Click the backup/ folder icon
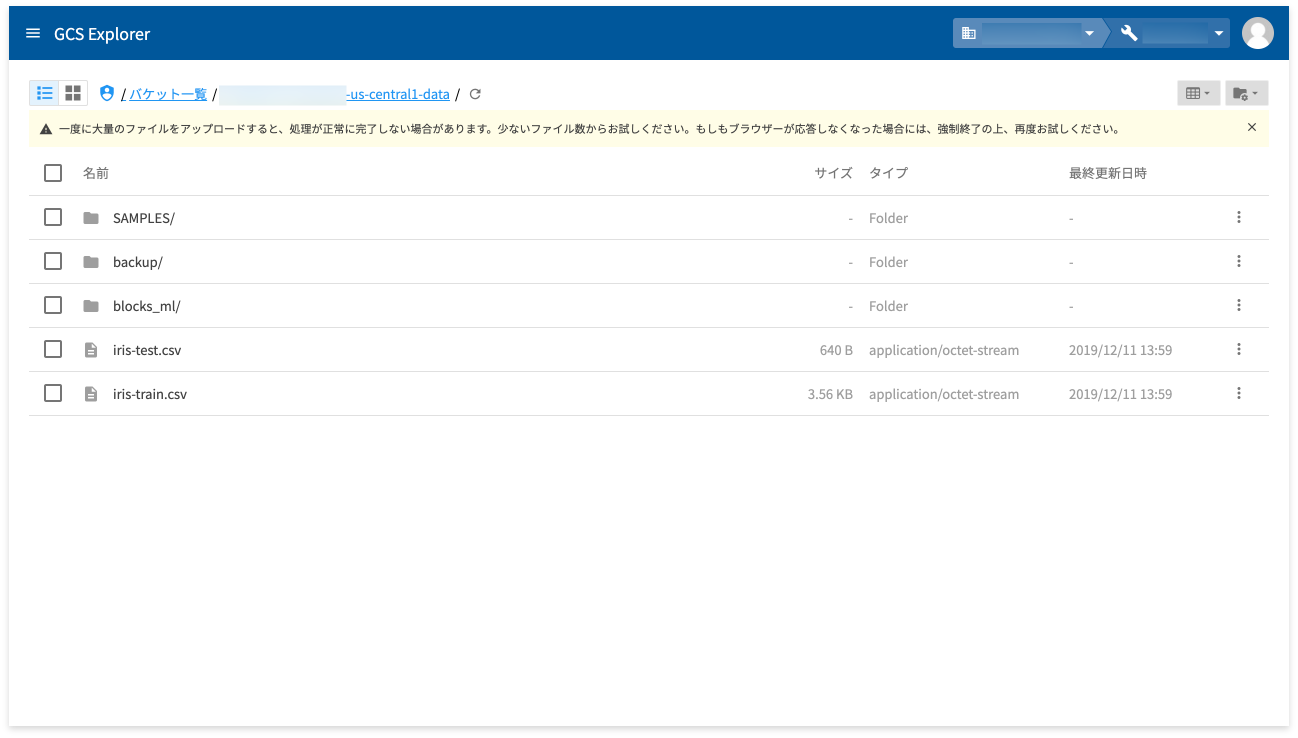The height and width of the screenshot is (738, 1298). 91,262
